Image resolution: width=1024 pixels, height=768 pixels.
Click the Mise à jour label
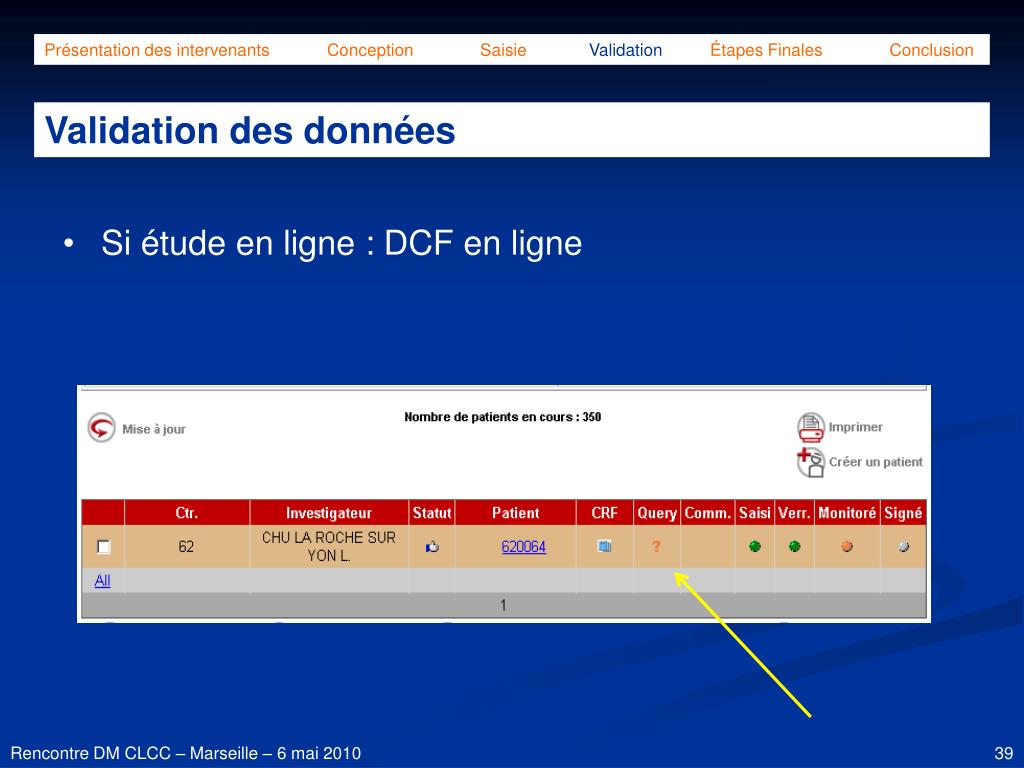[154, 429]
